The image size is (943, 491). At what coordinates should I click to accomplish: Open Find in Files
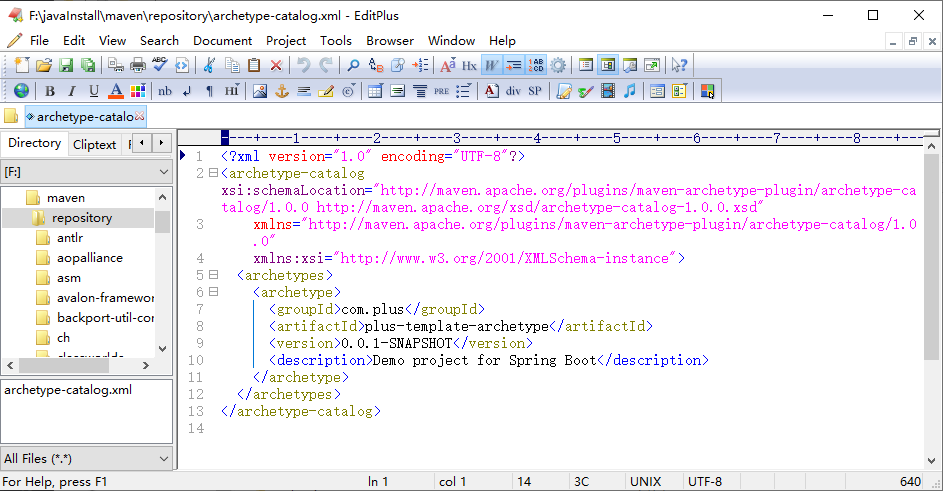(x=398, y=65)
